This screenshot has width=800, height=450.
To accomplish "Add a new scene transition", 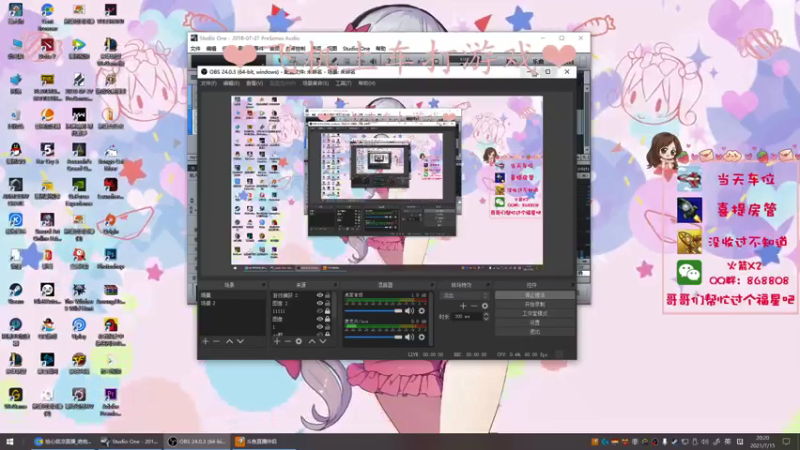I will [x=463, y=306].
